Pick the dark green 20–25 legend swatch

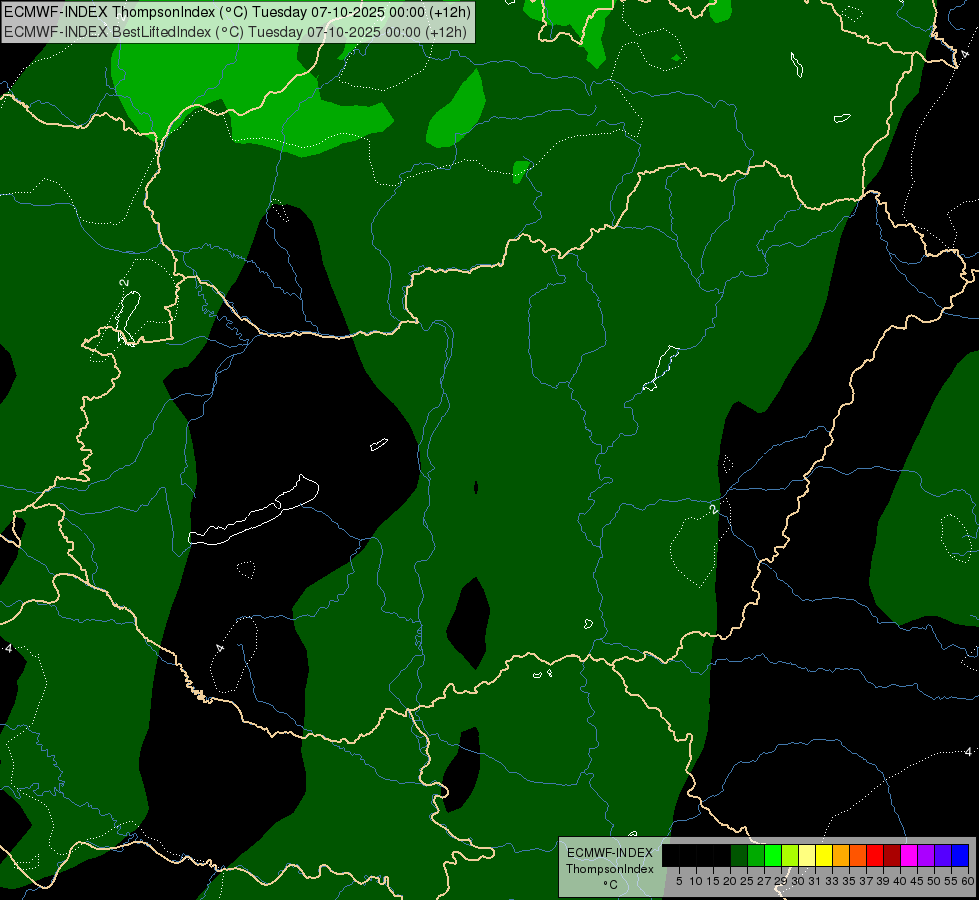tap(739, 855)
